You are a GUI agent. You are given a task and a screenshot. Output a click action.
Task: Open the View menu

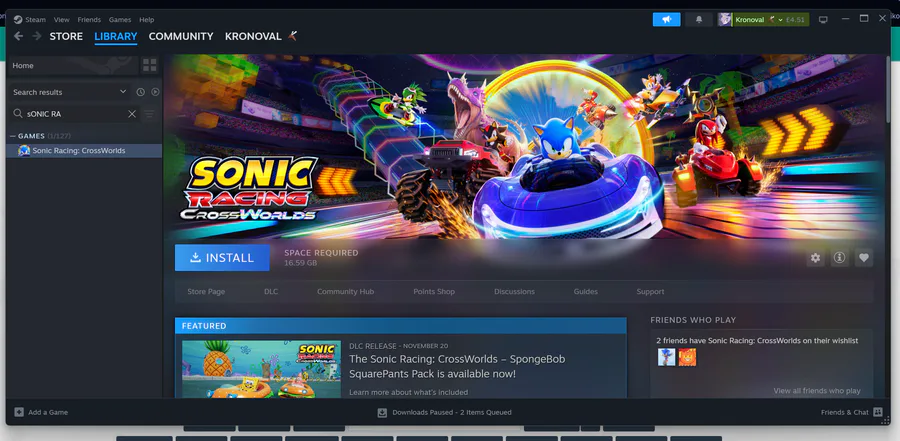click(x=61, y=20)
